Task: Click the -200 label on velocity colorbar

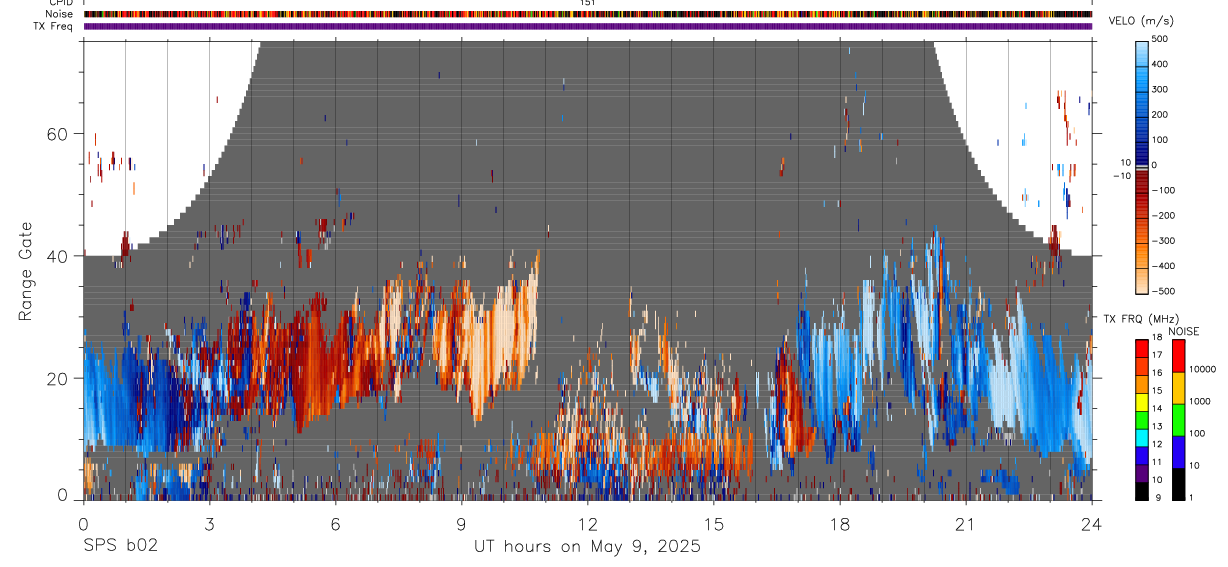Action: [x=1164, y=216]
